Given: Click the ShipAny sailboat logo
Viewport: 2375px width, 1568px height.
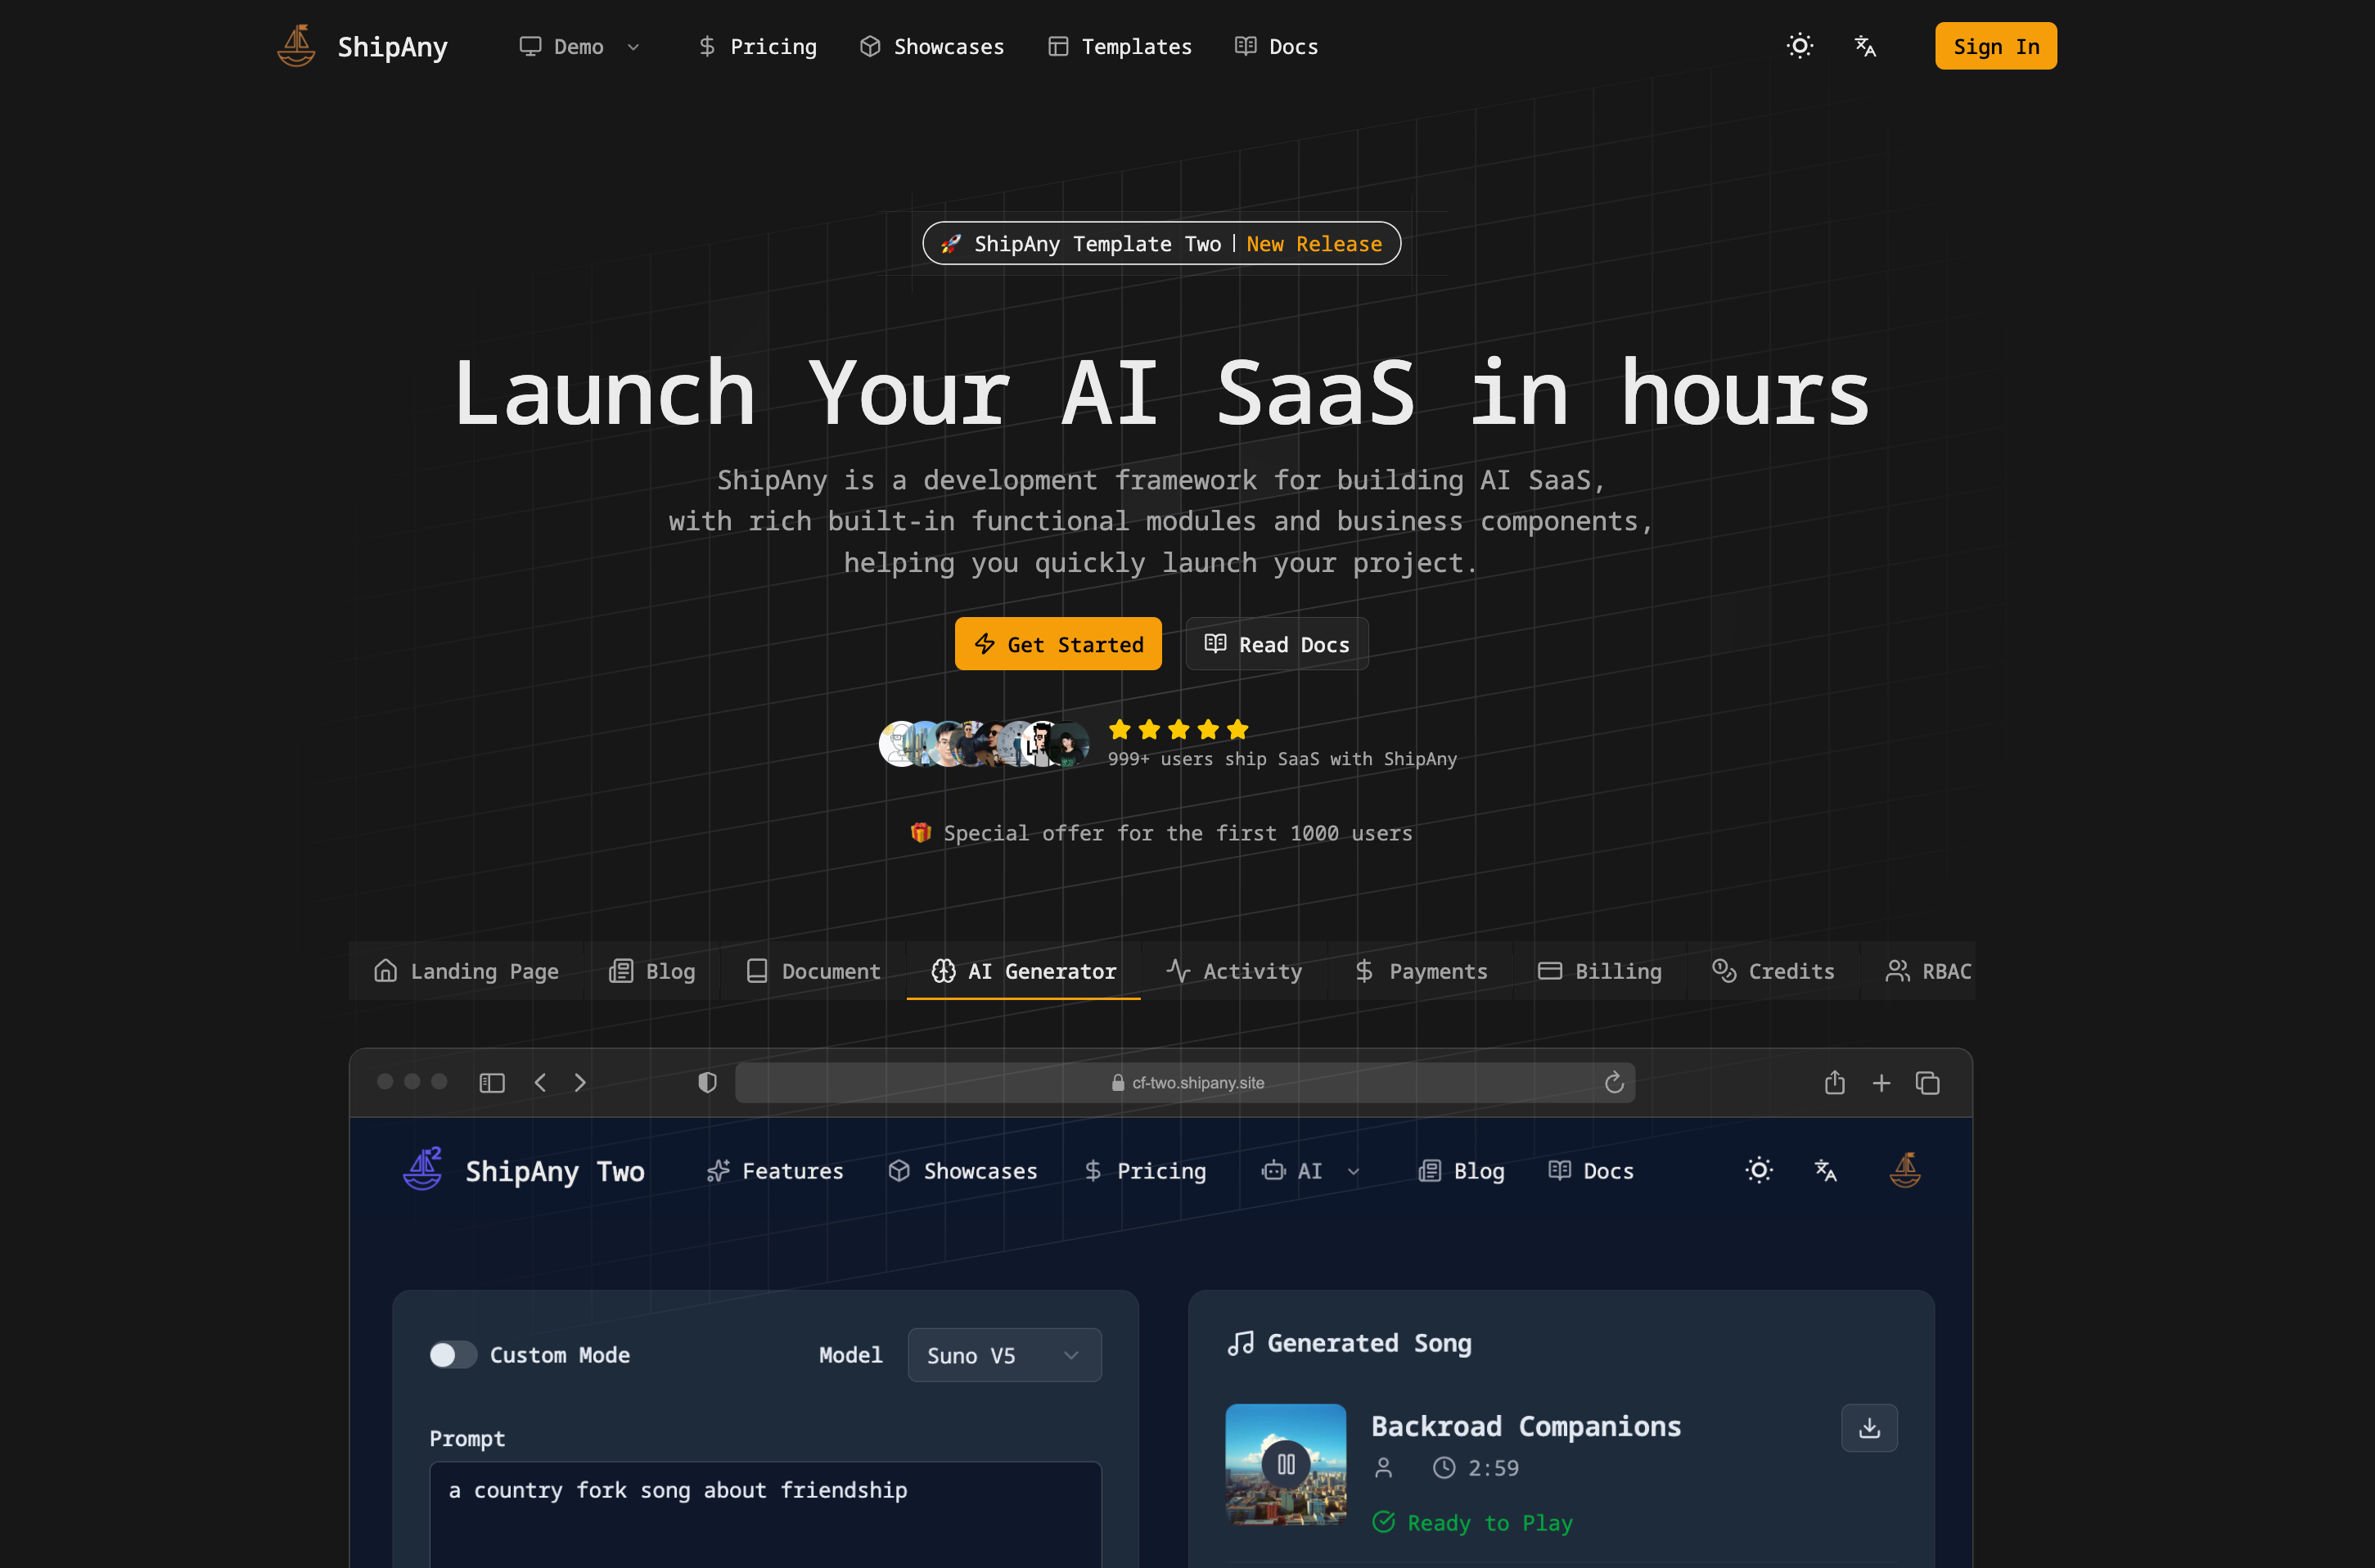Looking at the screenshot, I should pyautogui.click(x=296, y=46).
